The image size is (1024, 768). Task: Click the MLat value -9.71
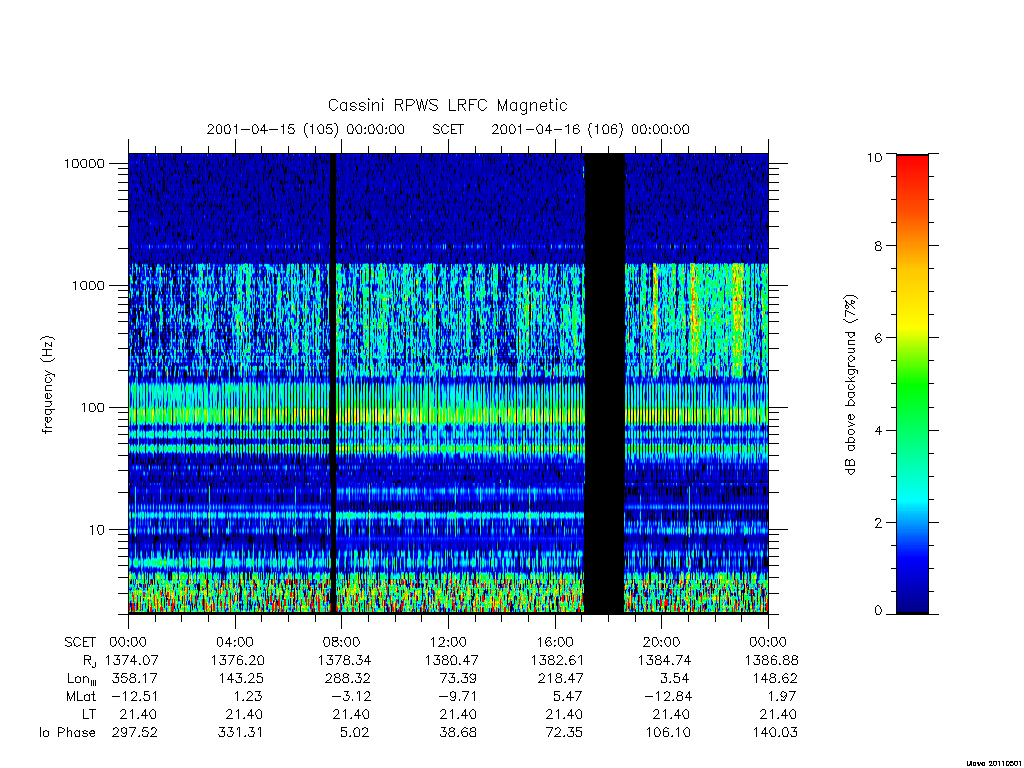tap(458, 697)
